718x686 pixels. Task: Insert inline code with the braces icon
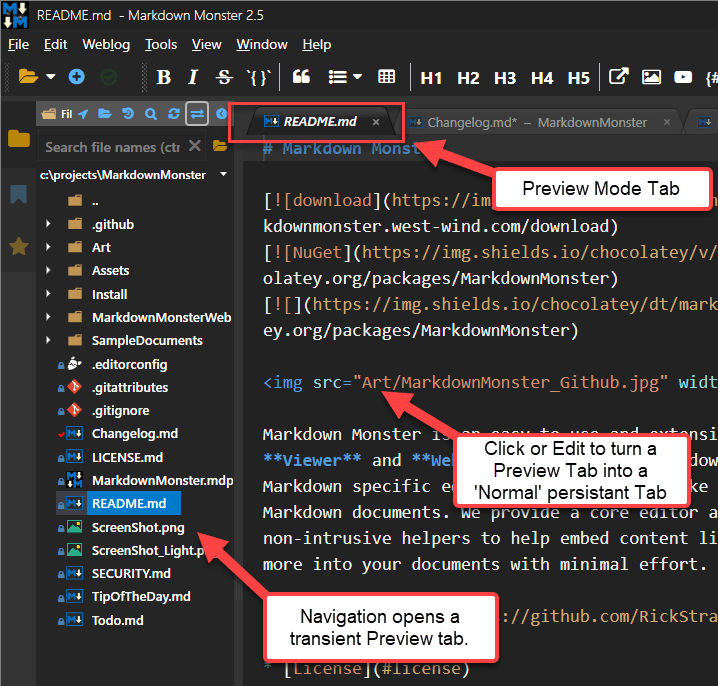pos(258,77)
